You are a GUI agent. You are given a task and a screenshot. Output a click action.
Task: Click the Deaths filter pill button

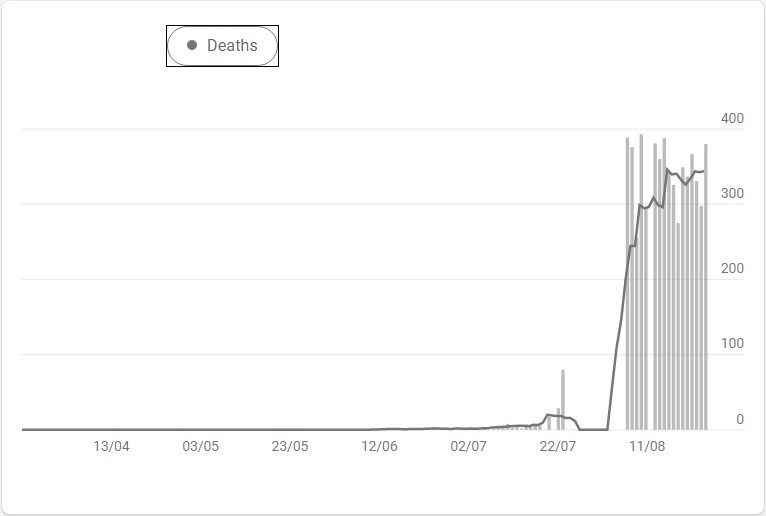click(222, 46)
